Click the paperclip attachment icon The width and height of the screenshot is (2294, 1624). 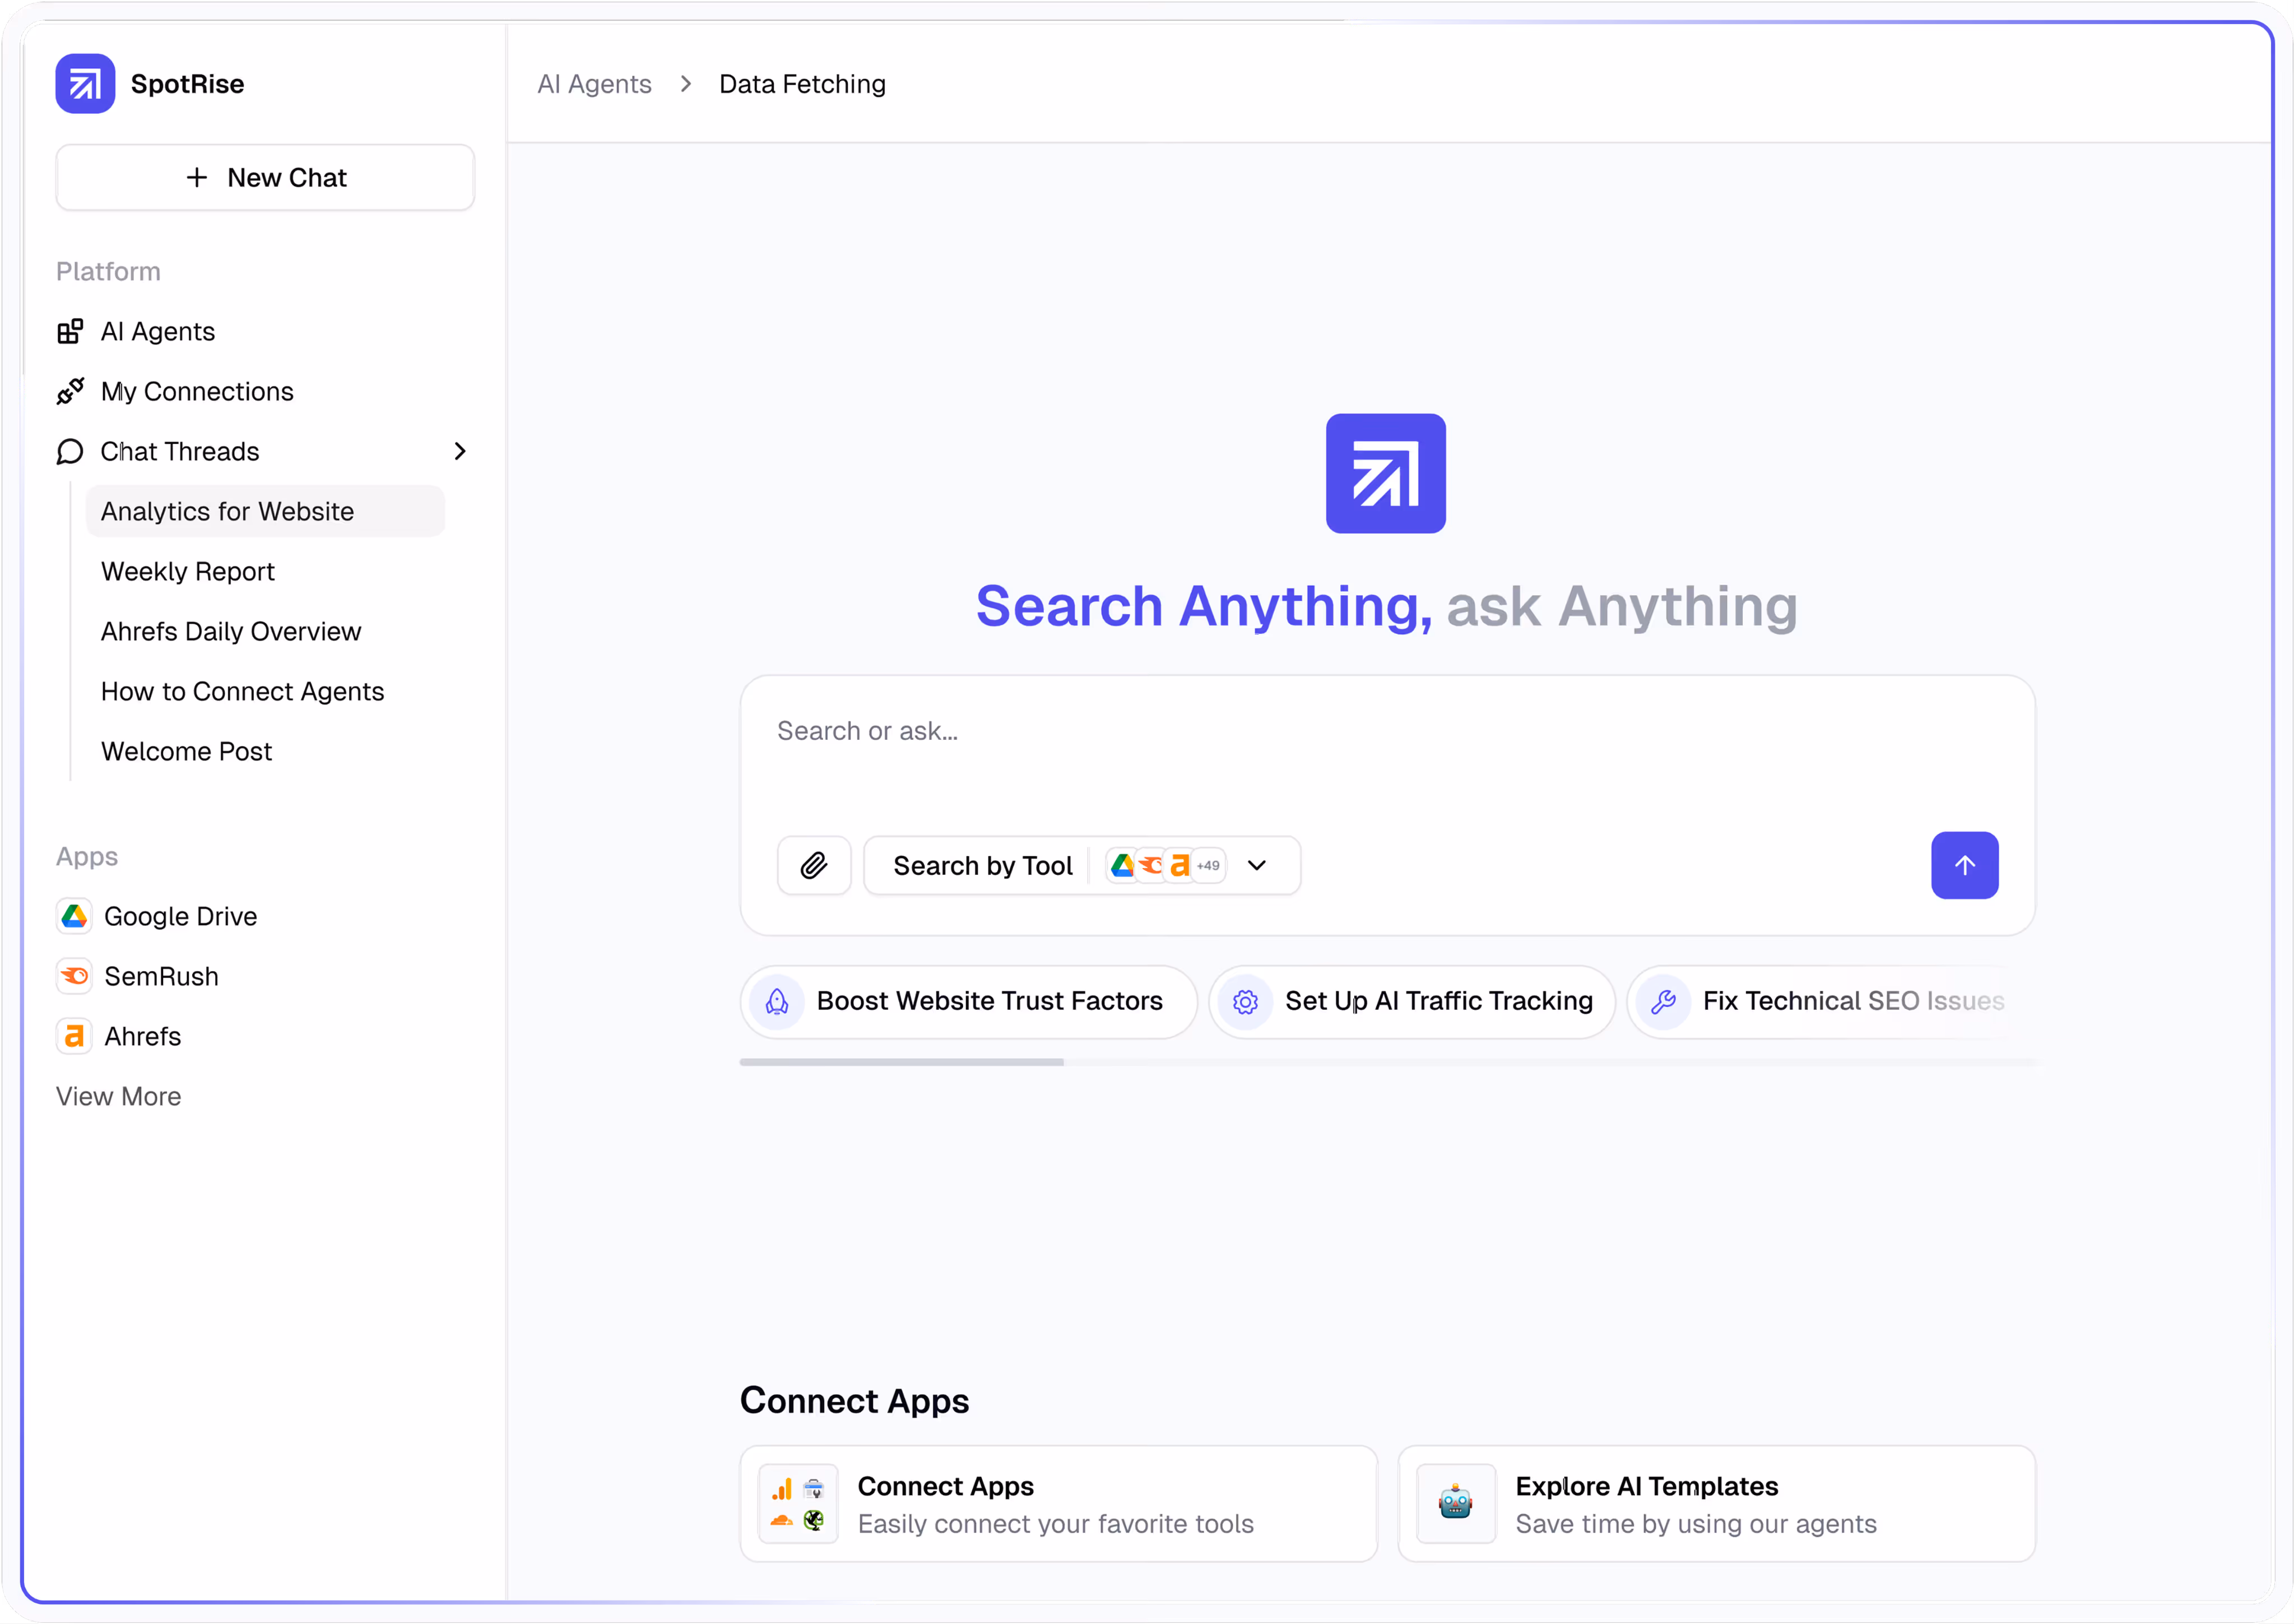pos(813,865)
